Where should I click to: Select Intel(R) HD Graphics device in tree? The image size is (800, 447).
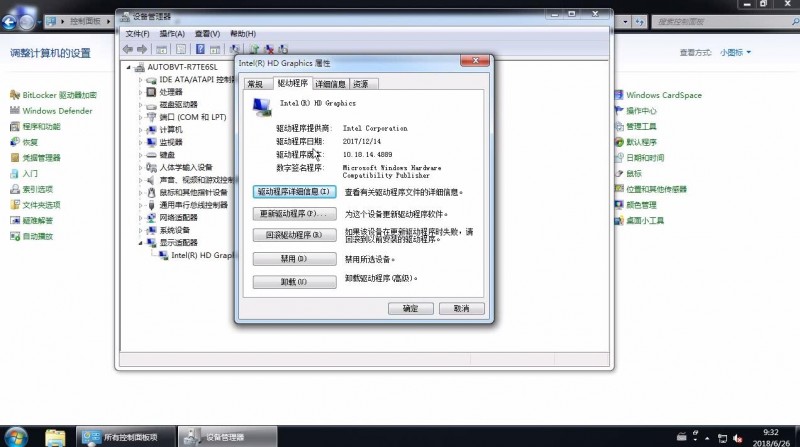tap(202, 255)
